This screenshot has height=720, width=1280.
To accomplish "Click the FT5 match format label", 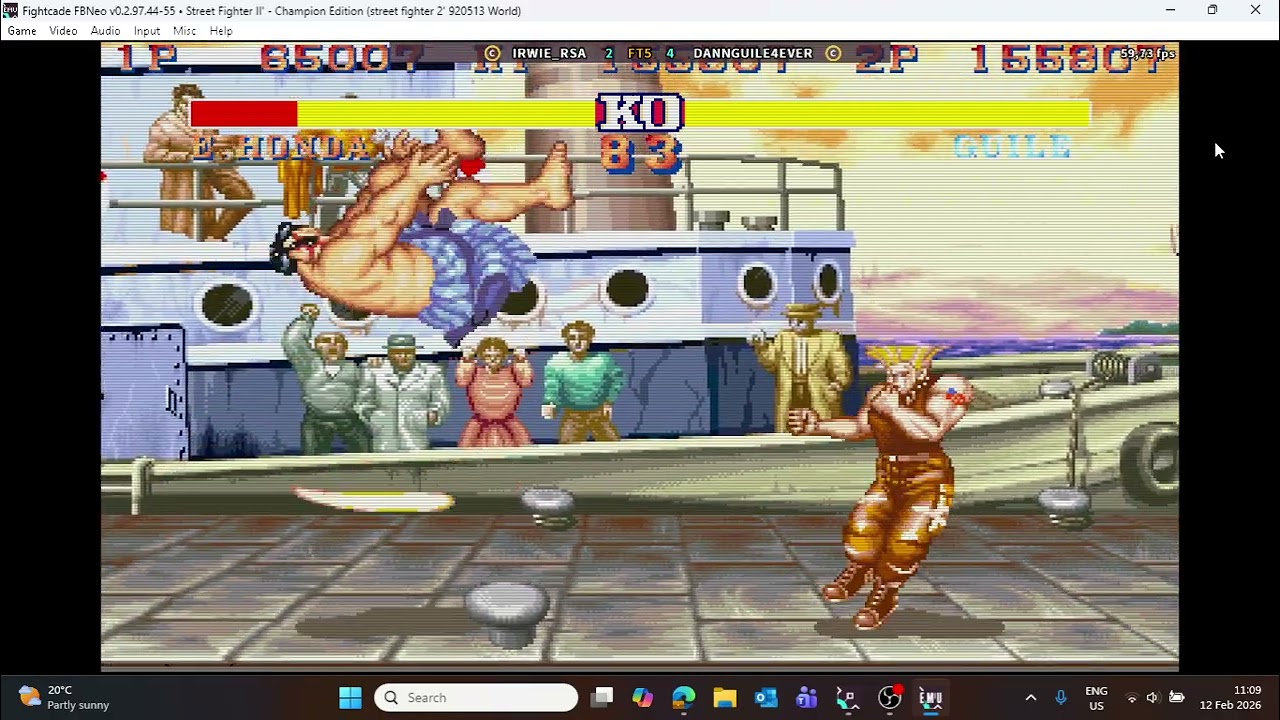I will pos(640,54).
